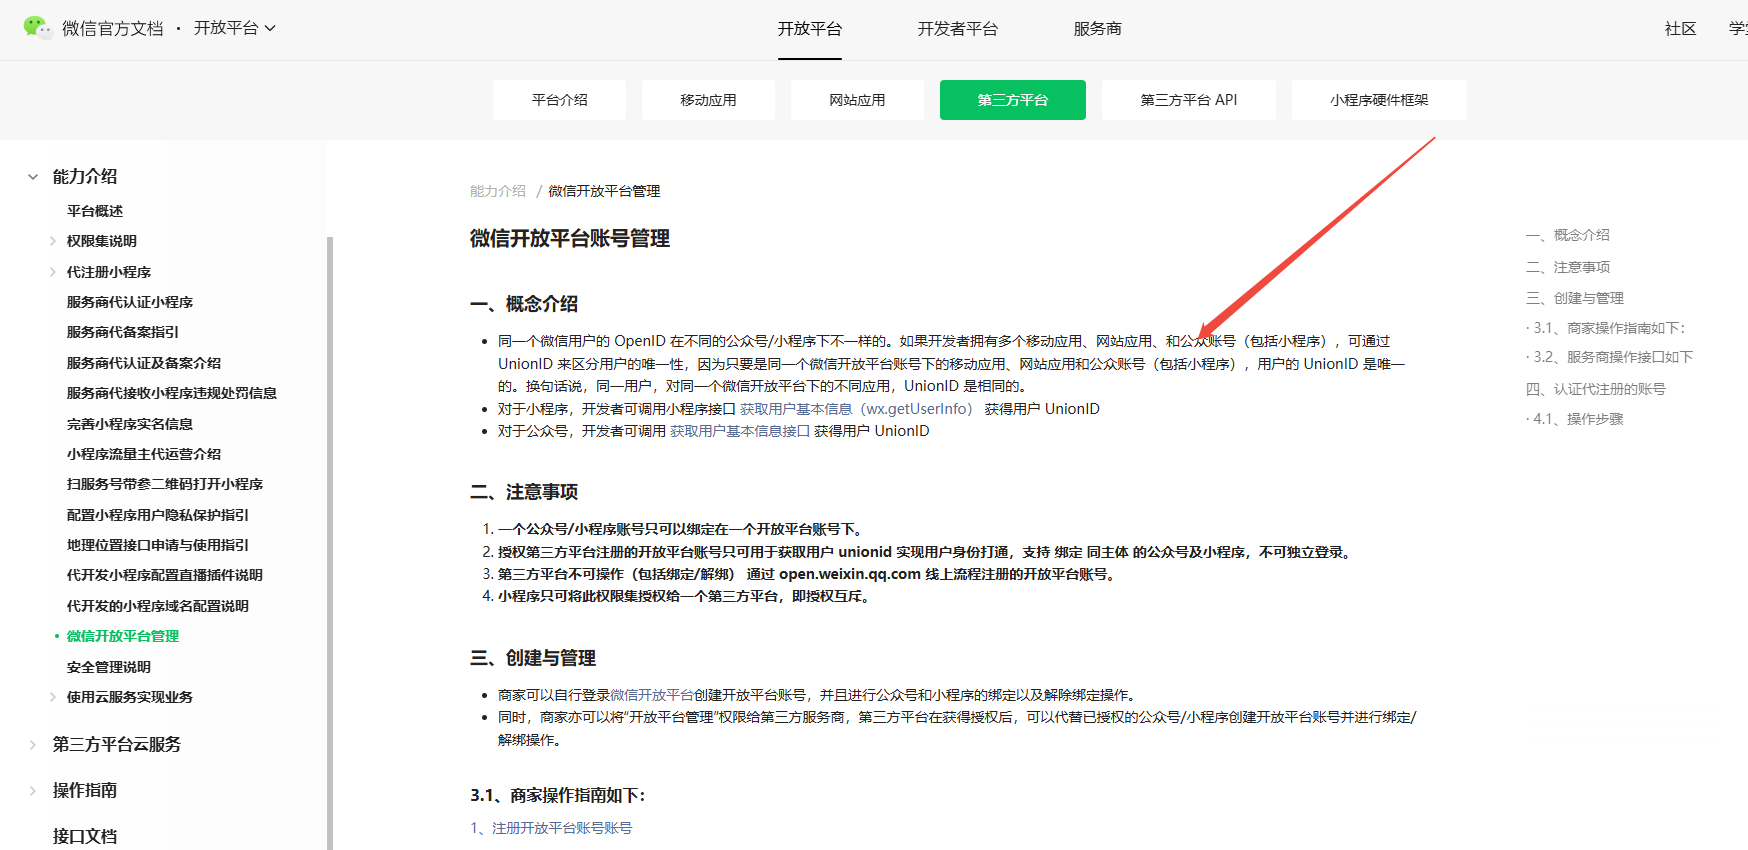The height and width of the screenshot is (850, 1748).
Task: Open the 微信开放平台 inline link
Action: [x=652, y=695]
